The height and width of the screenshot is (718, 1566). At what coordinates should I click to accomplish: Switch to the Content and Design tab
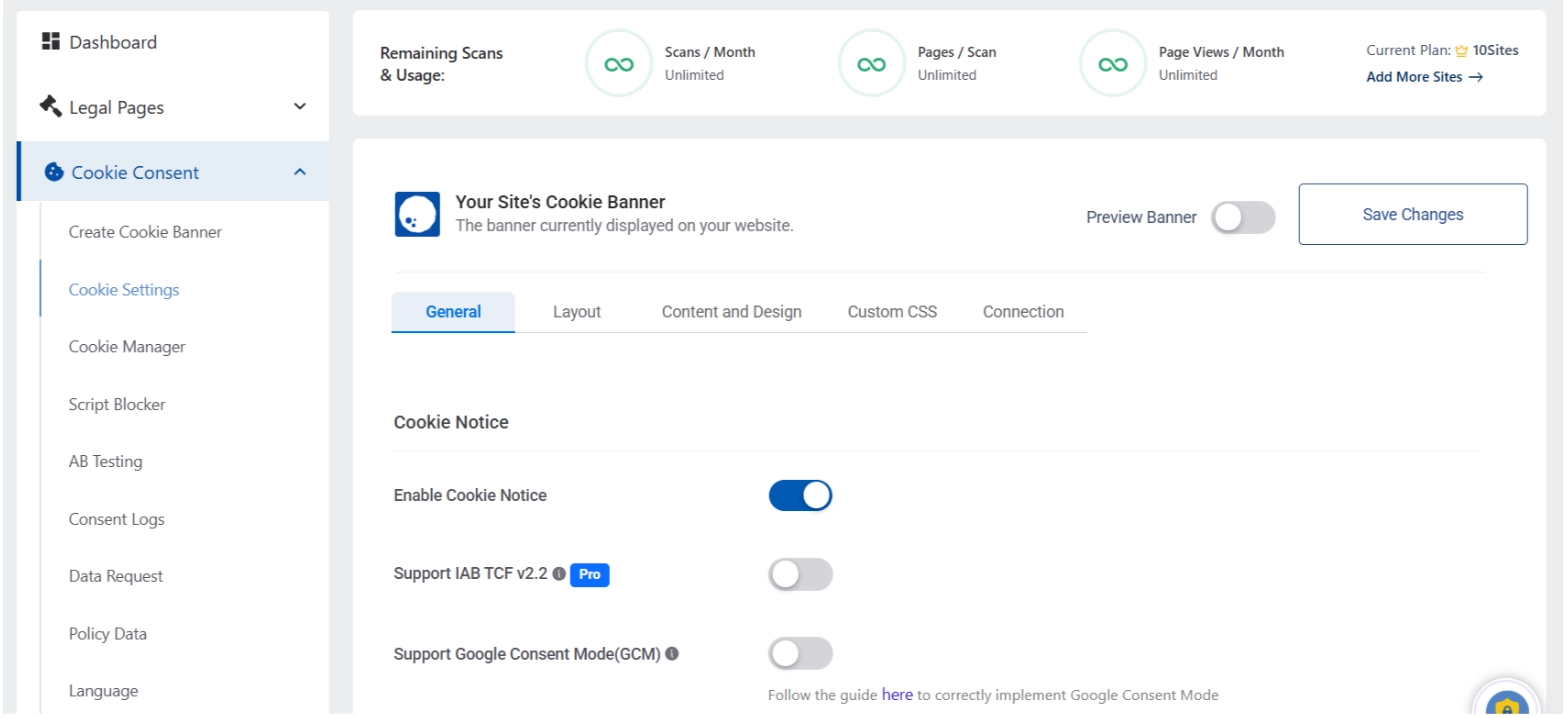pyautogui.click(x=731, y=311)
